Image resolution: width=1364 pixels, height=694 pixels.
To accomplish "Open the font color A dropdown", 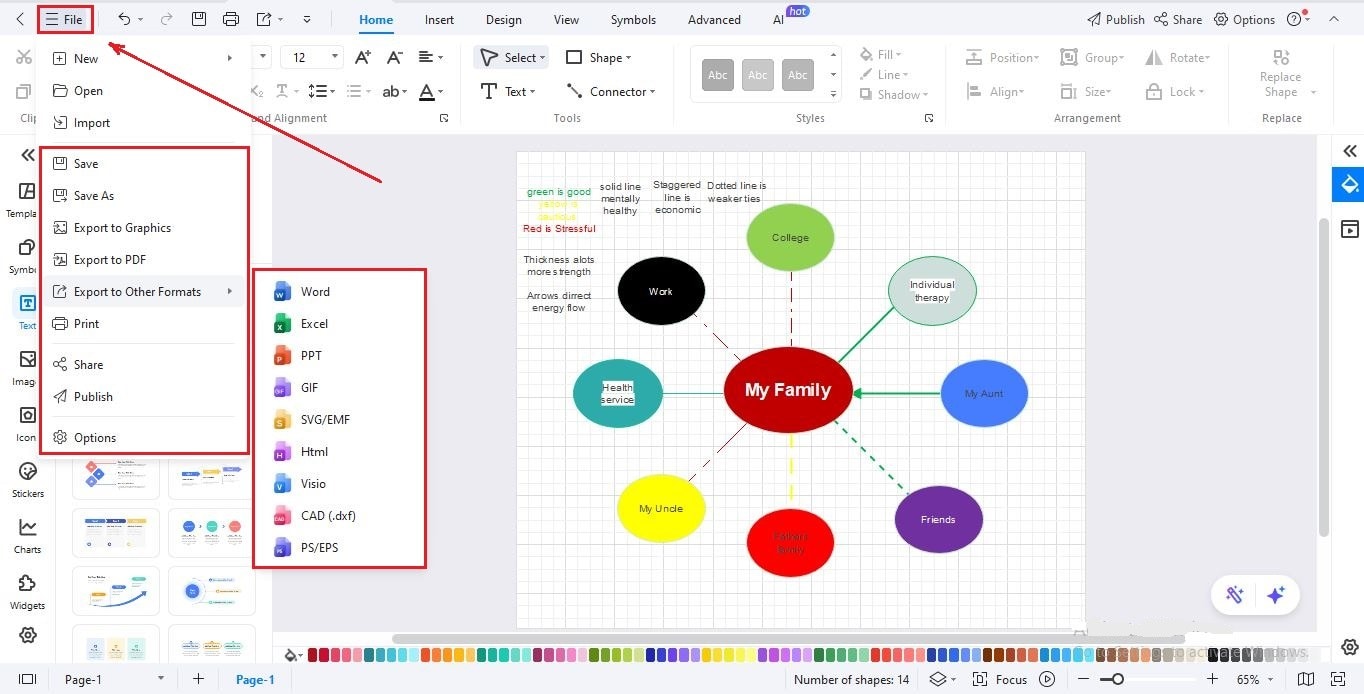I will coord(431,91).
